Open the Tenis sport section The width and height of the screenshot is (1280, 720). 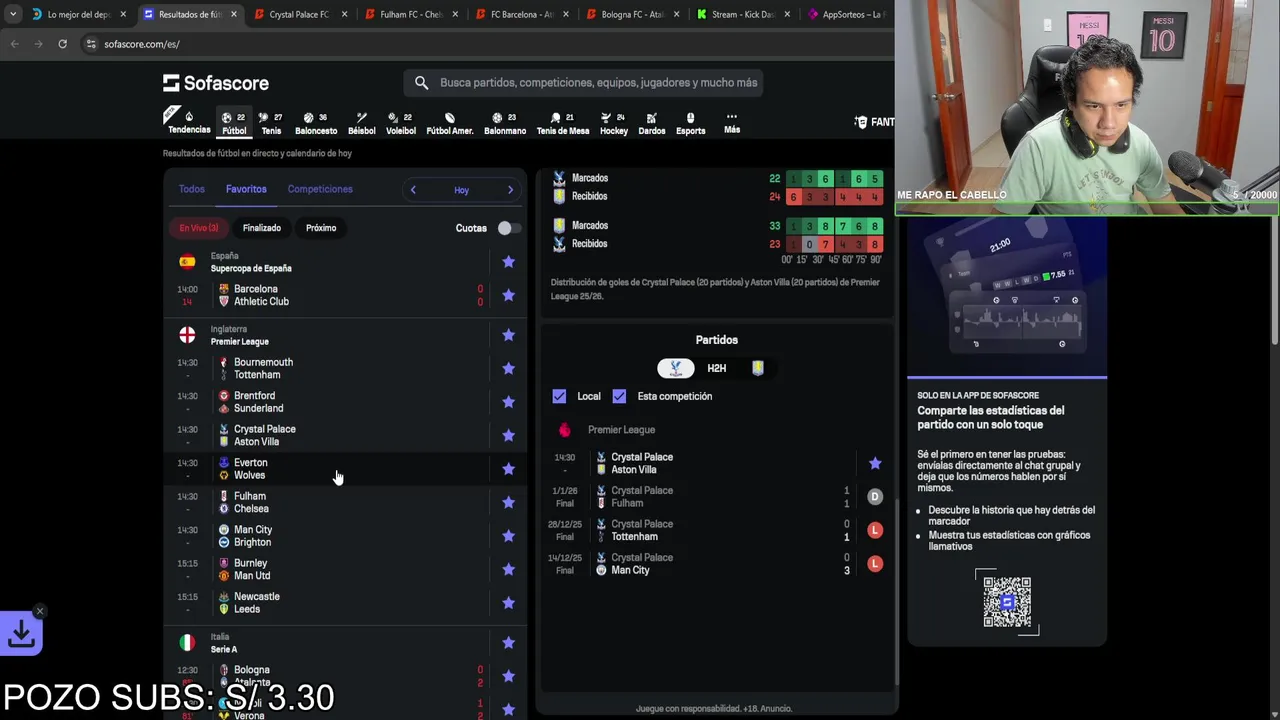271,122
